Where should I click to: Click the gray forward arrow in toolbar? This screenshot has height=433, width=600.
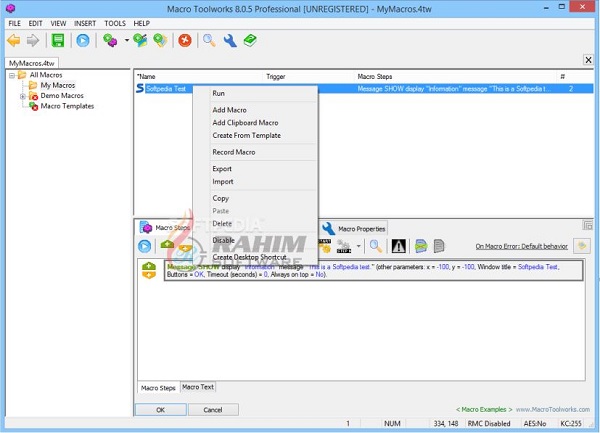click(x=33, y=41)
